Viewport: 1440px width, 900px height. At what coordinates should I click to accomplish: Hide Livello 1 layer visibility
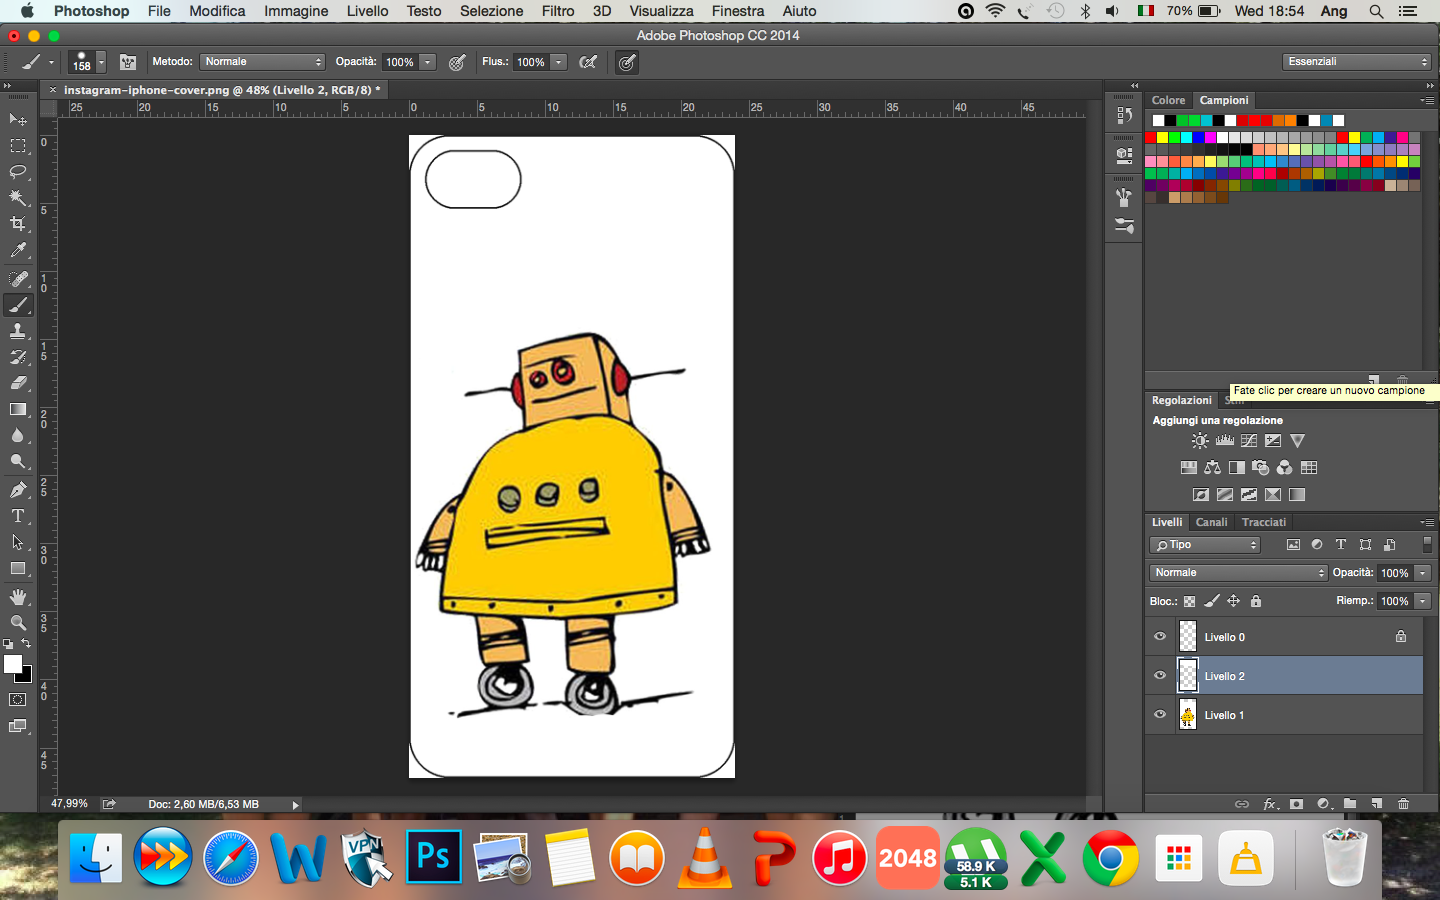tap(1160, 715)
